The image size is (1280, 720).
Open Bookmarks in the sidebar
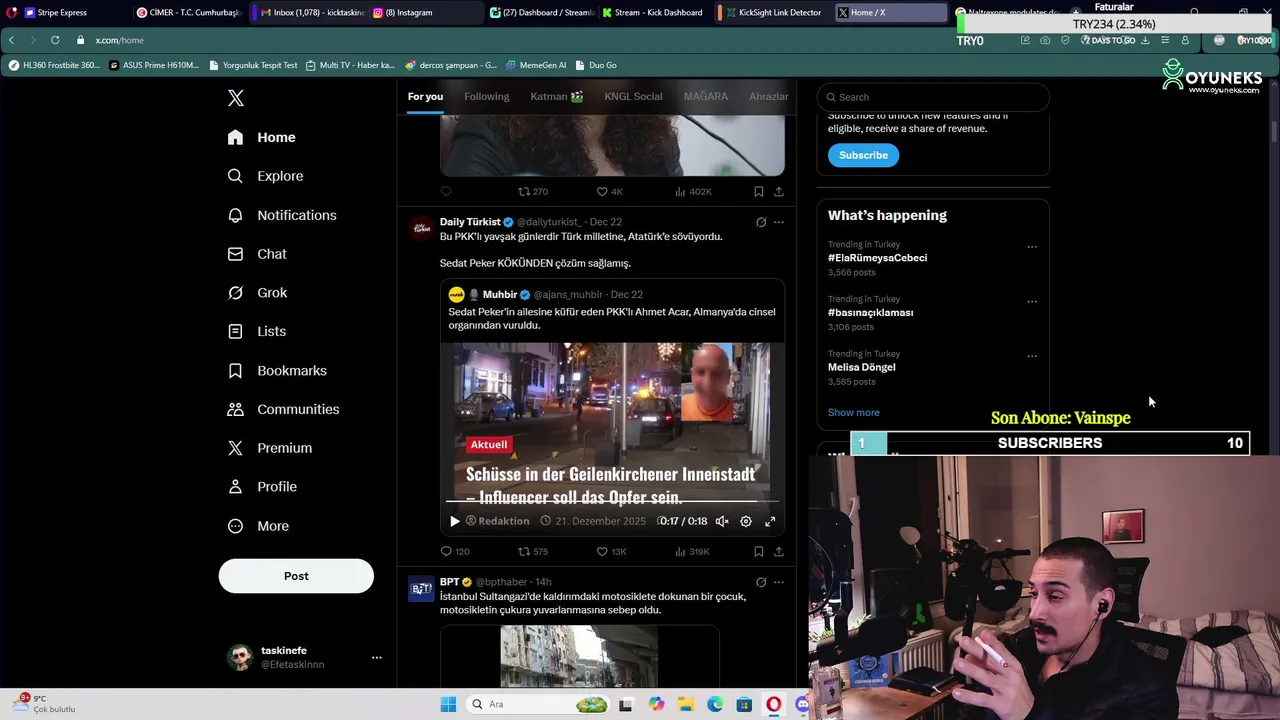click(x=277, y=370)
